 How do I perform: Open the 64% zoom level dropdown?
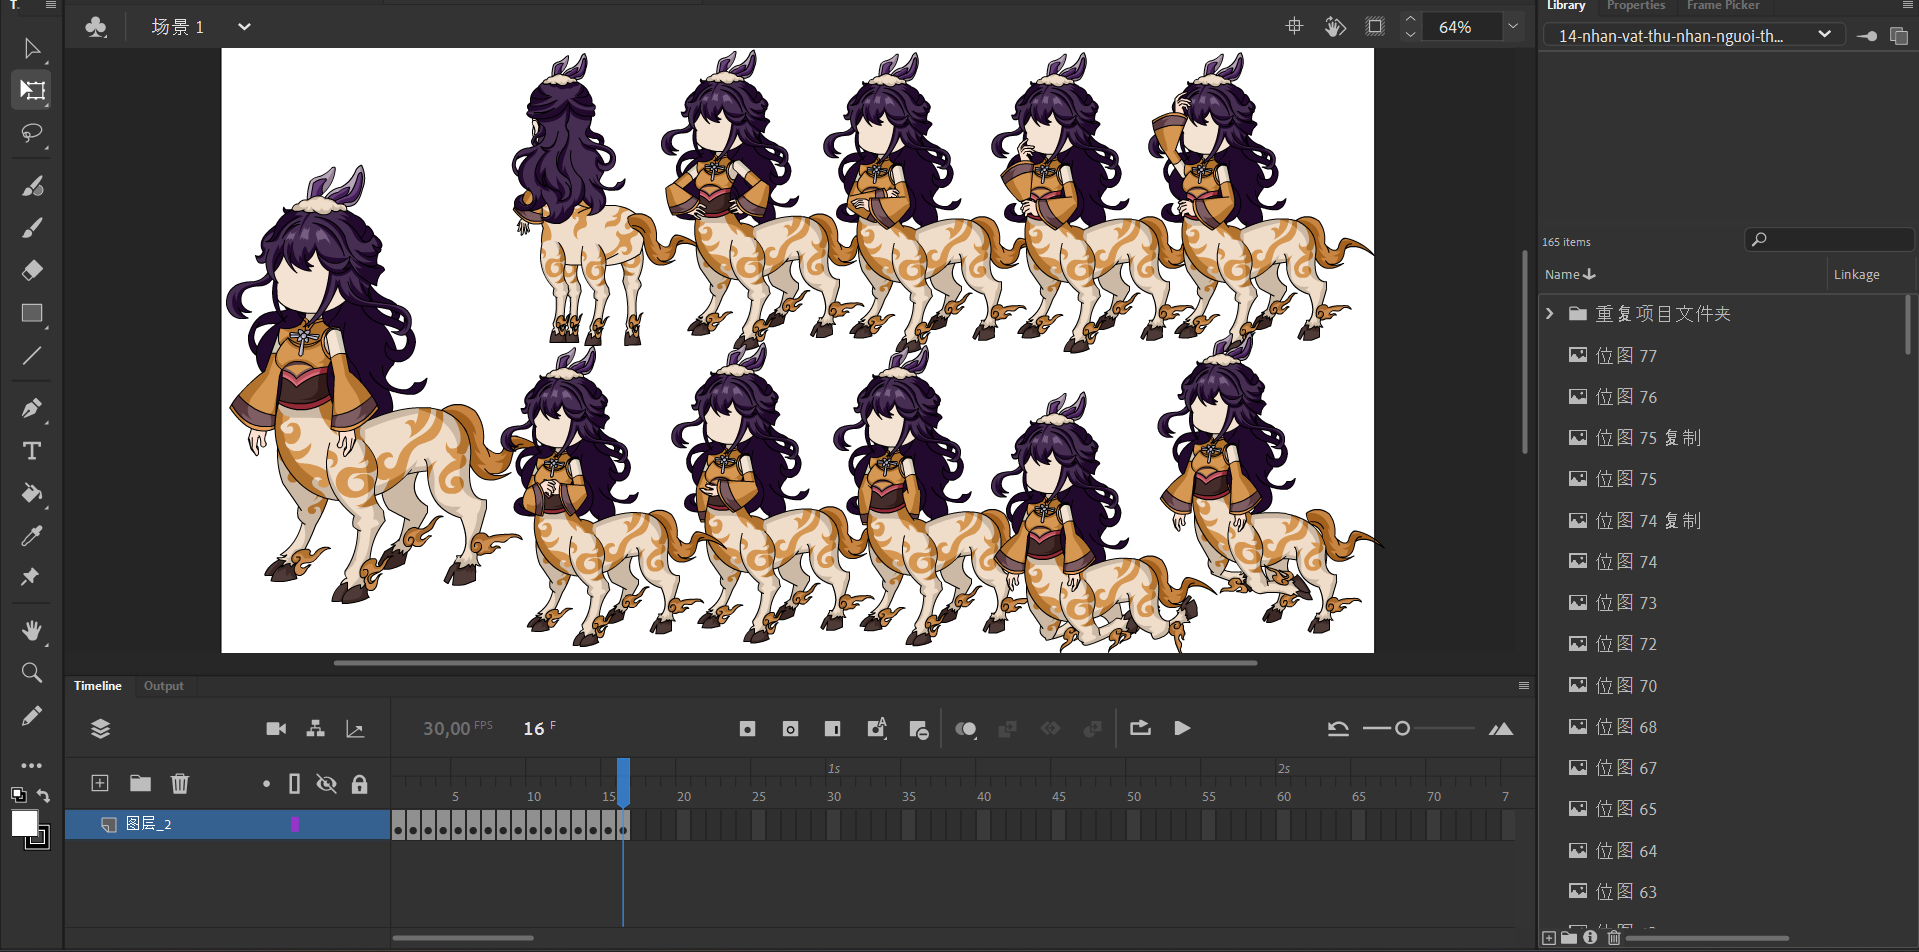1513,27
